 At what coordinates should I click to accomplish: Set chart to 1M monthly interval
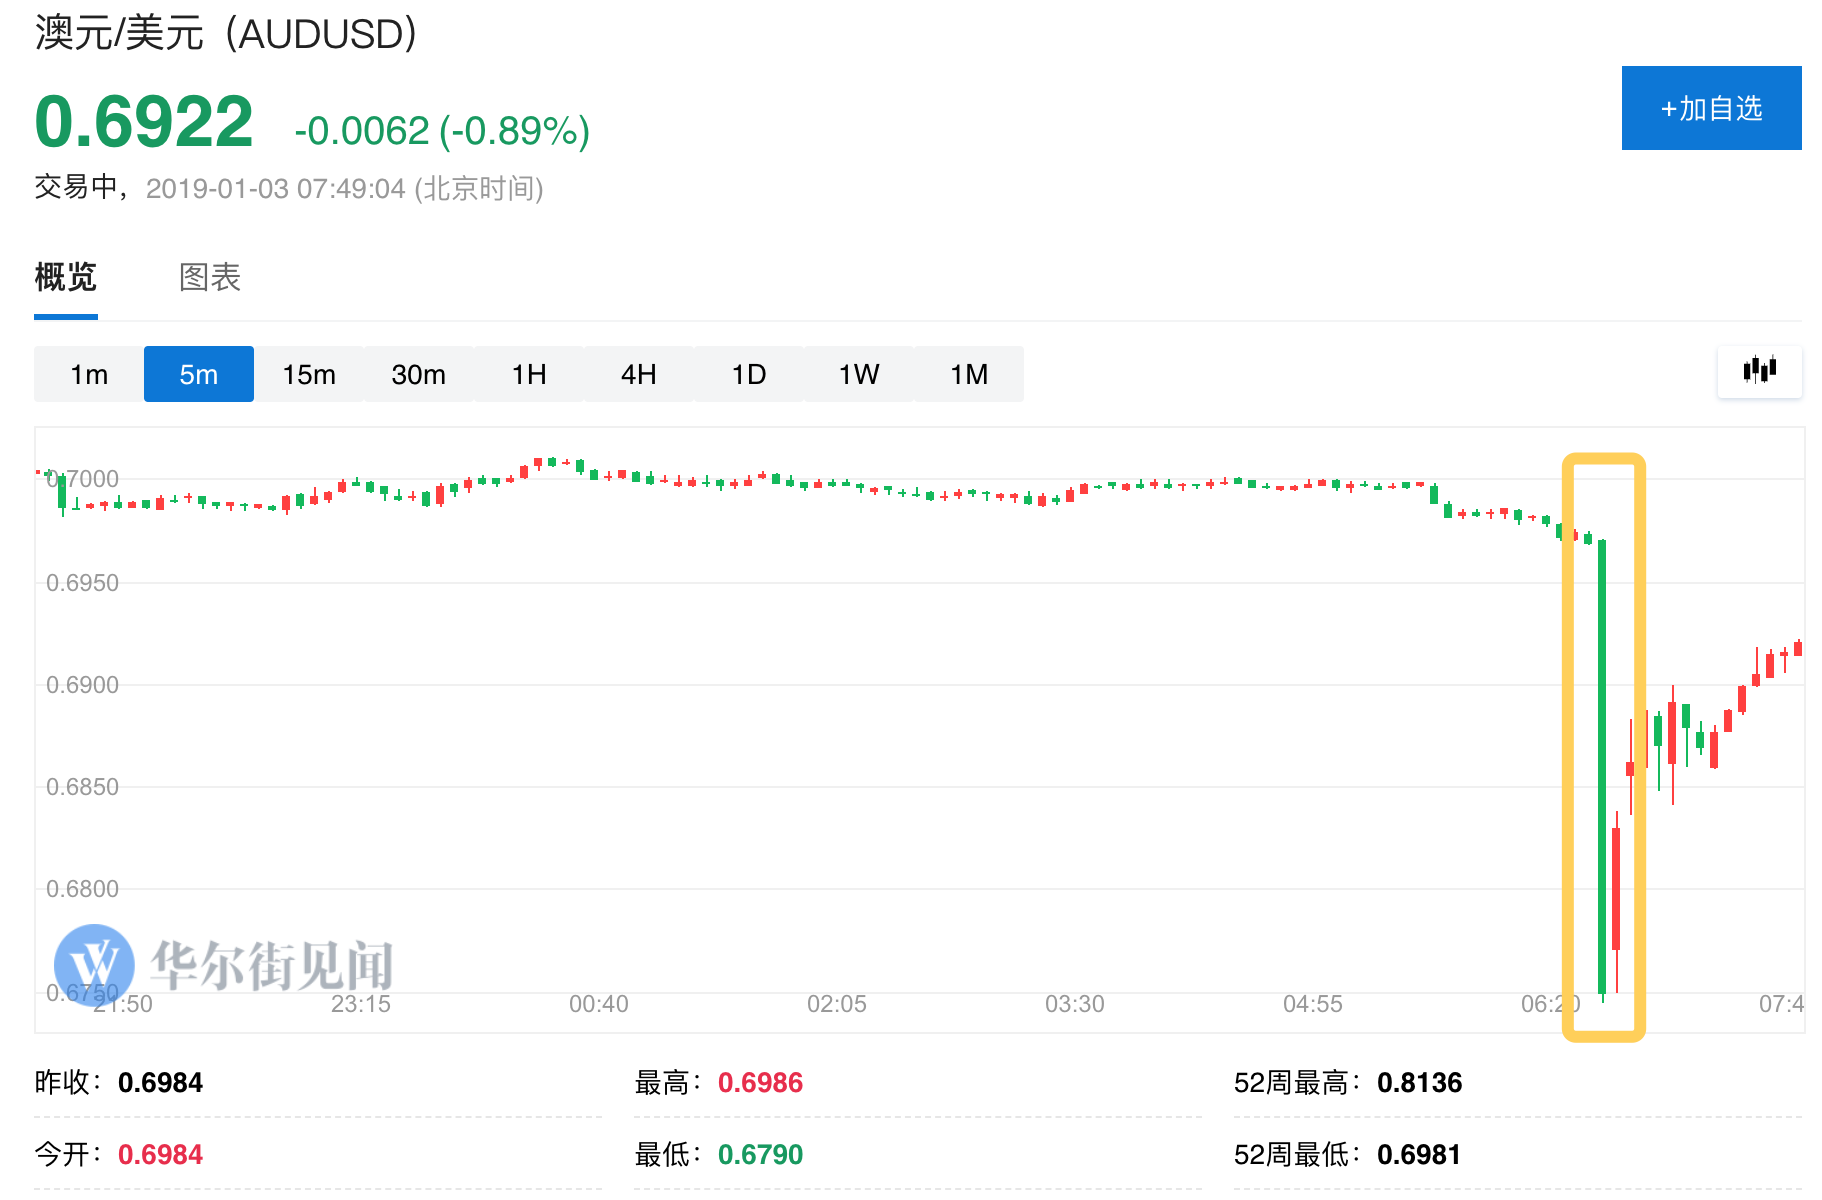(968, 374)
